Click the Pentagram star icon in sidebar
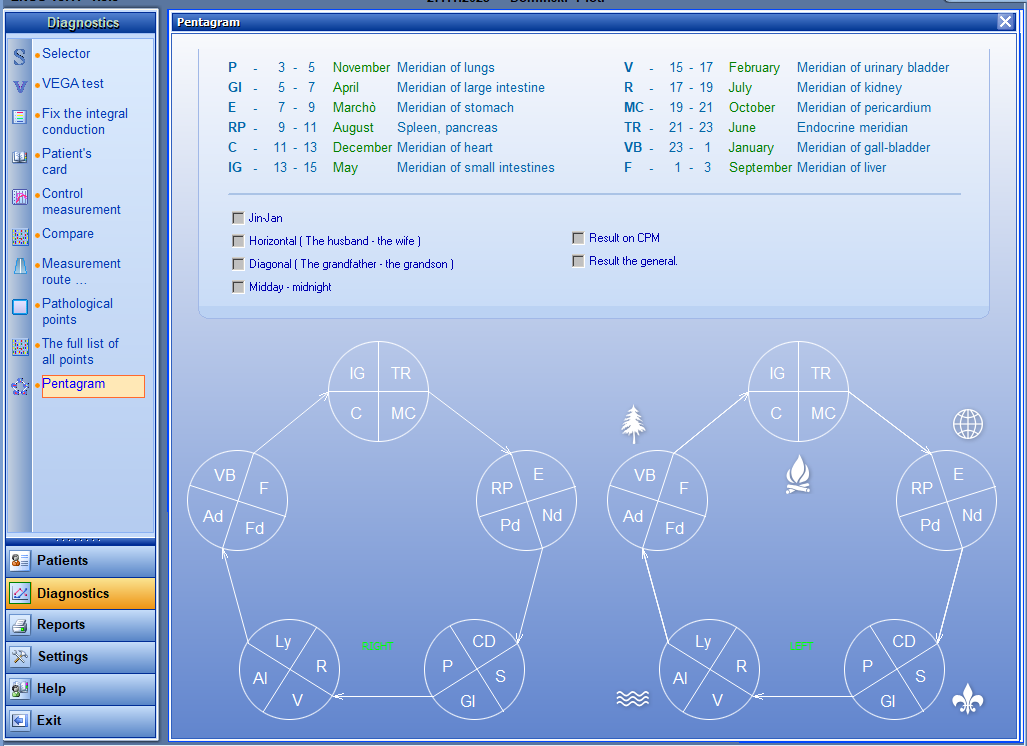The width and height of the screenshot is (1027, 746). point(20,386)
